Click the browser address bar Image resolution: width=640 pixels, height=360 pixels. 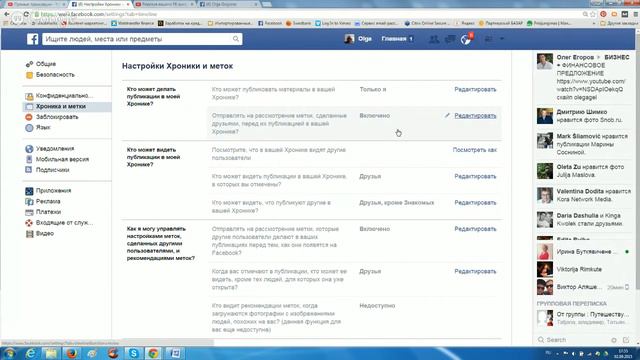click(306, 14)
